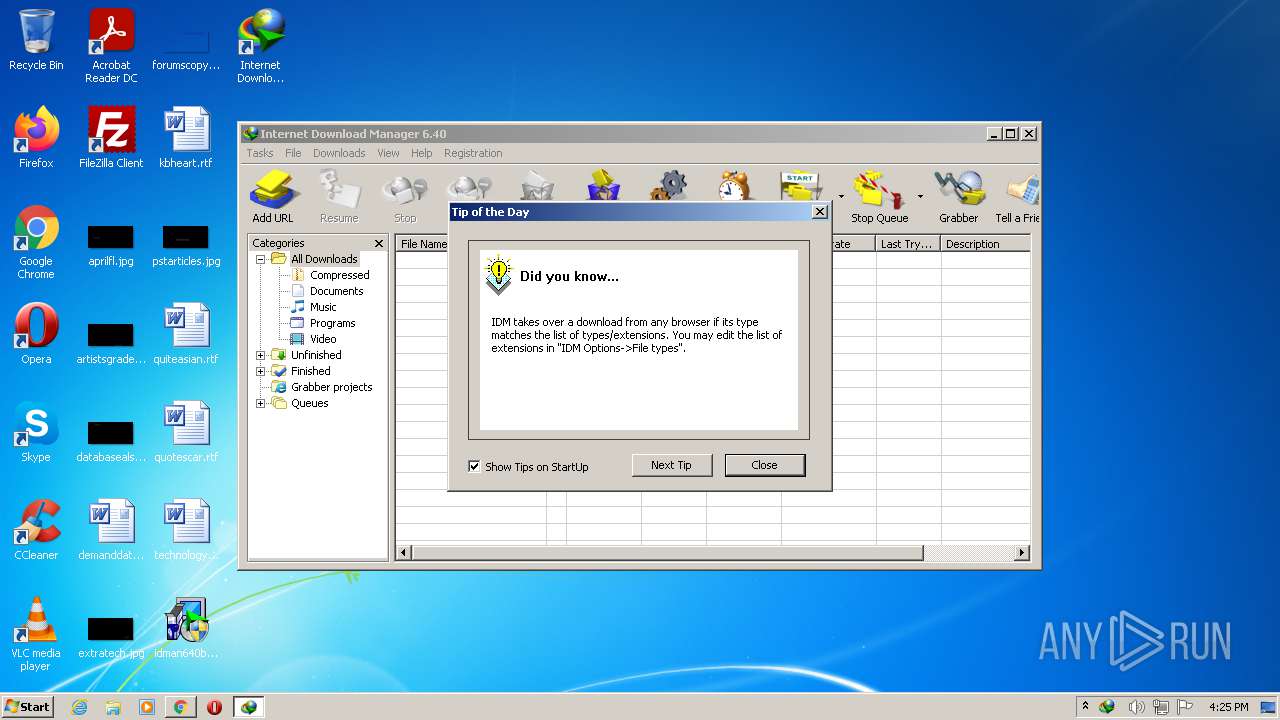The height and width of the screenshot is (720, 1280).
Task: Select the quiteasian.rtf desktop file
Action: (186, 334)
